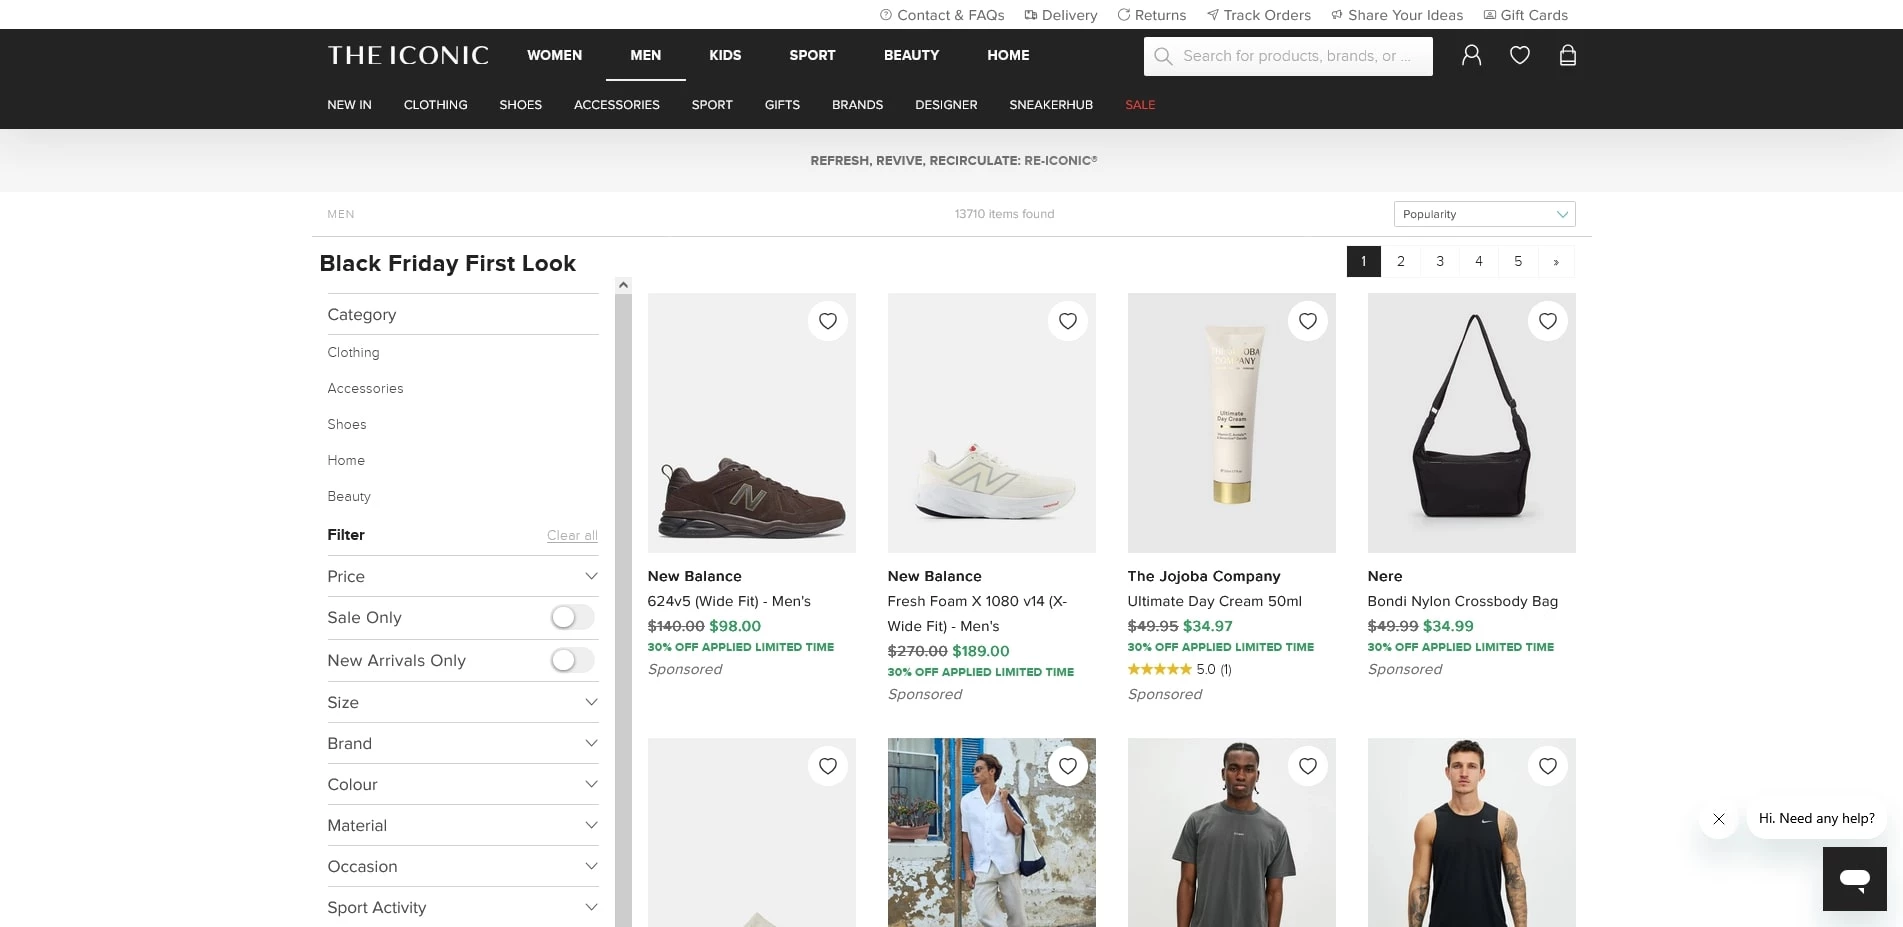Open the live chat bubble icon
Image resolution: width=1903 pixels, height=927 pixels.
pos(1854,879)
